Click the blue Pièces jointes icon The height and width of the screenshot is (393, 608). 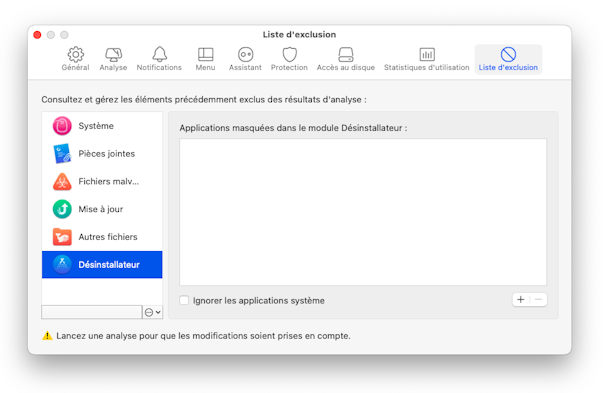click(62, 153)
